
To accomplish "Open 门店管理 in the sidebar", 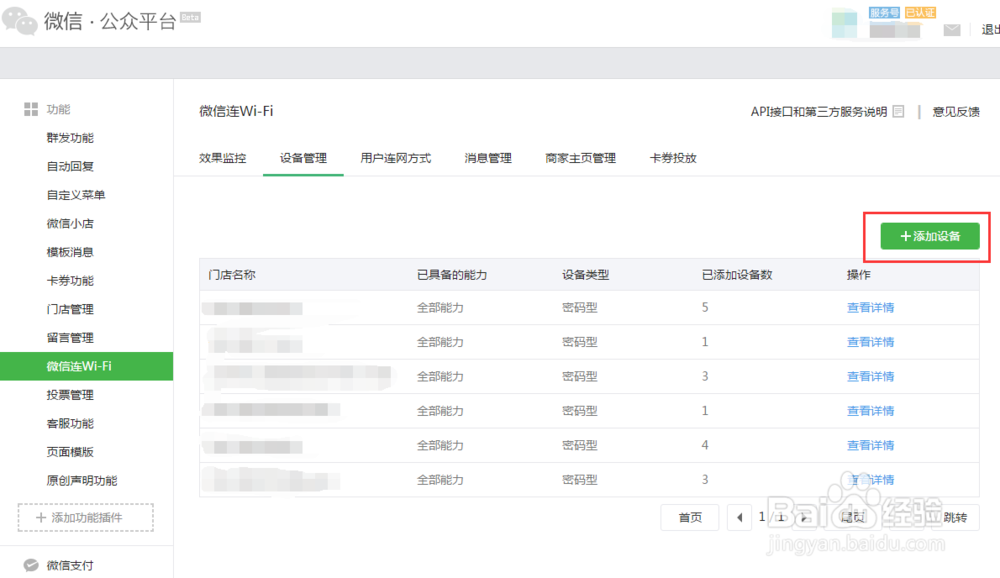I will click(x=70, y=310).
